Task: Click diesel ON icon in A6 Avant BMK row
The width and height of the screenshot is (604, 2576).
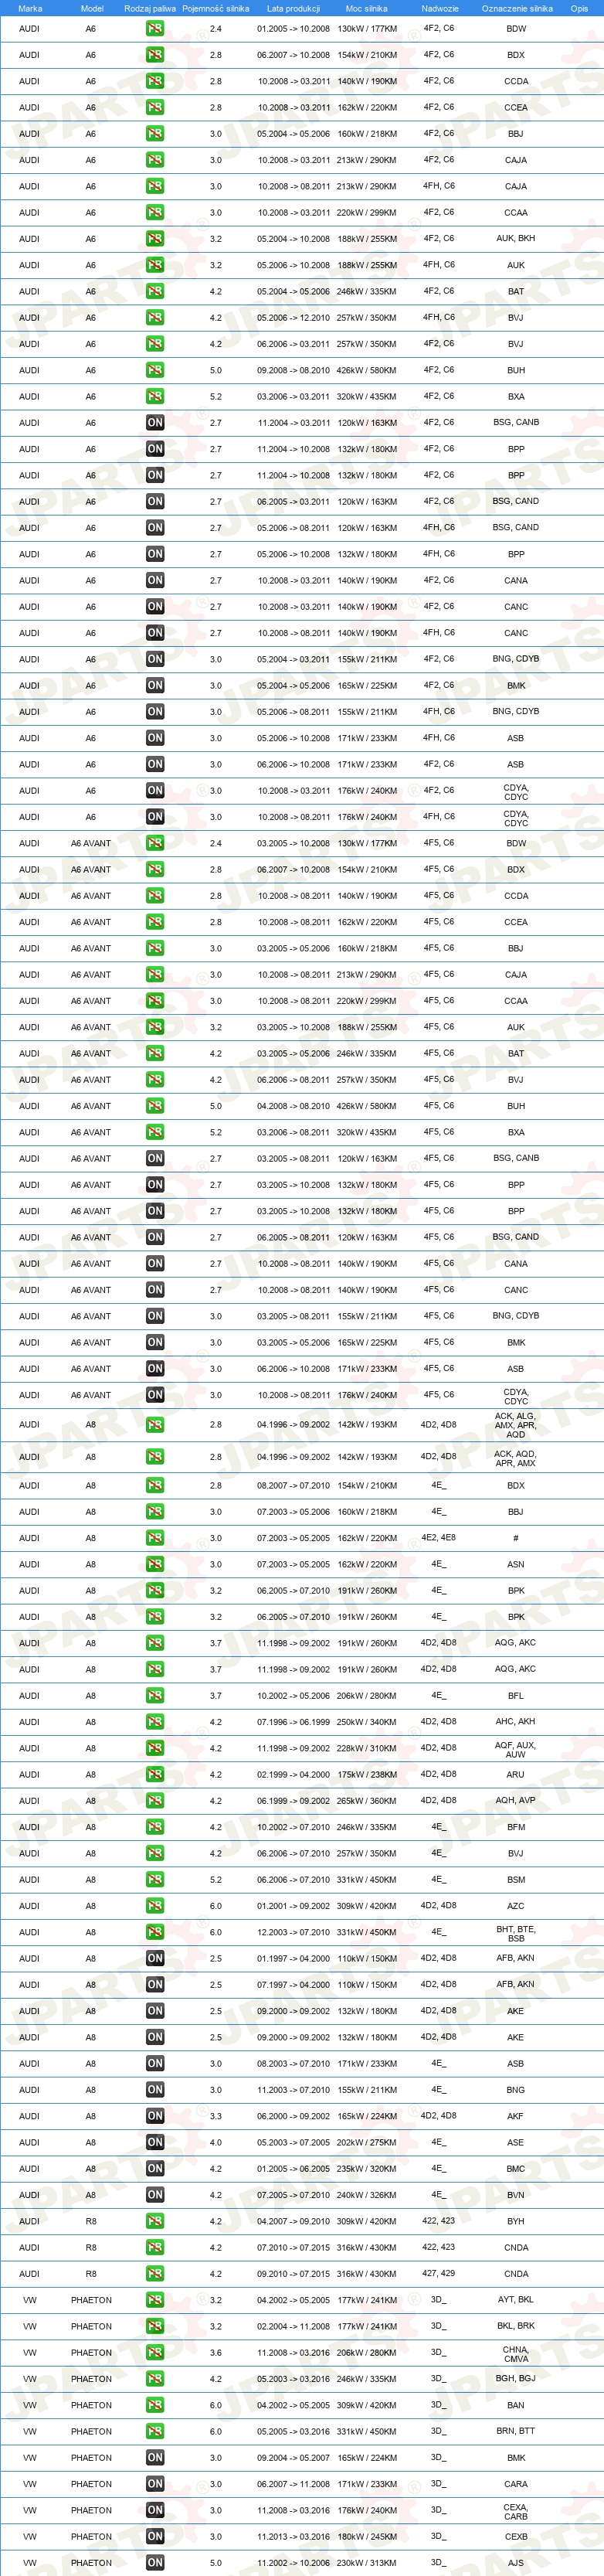Action: [155, 1342]
